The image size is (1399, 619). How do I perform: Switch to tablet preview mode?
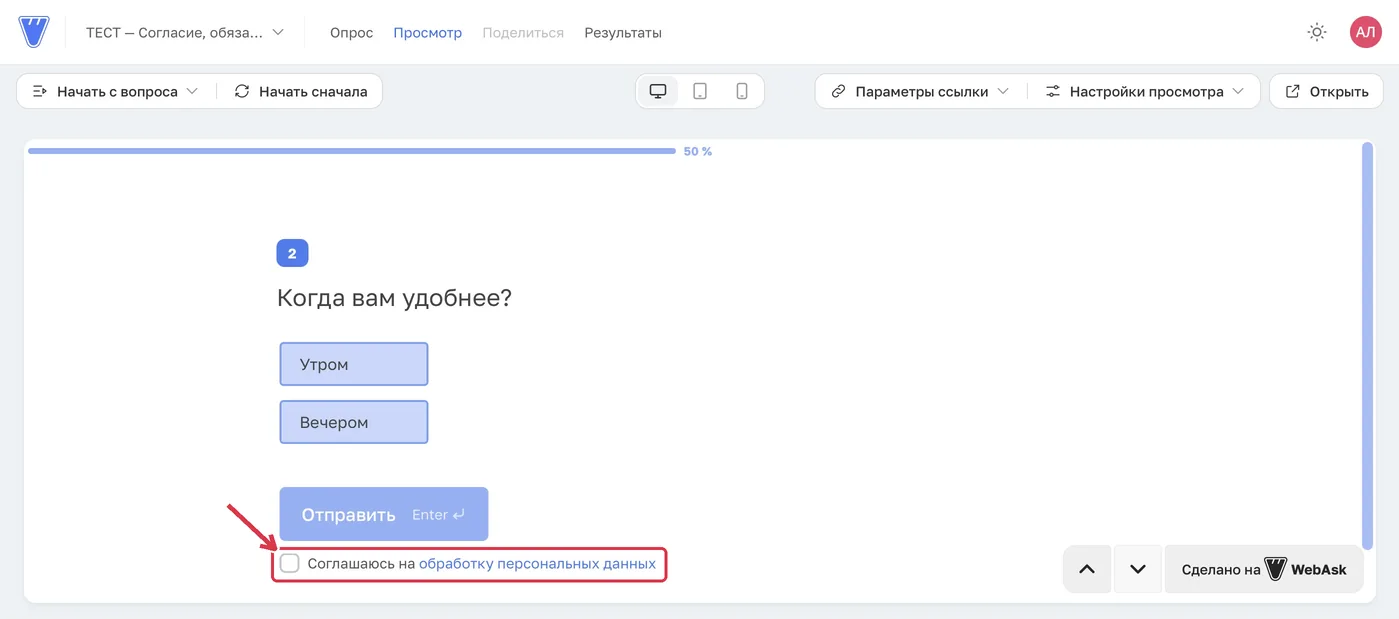(x=700, y=91)
